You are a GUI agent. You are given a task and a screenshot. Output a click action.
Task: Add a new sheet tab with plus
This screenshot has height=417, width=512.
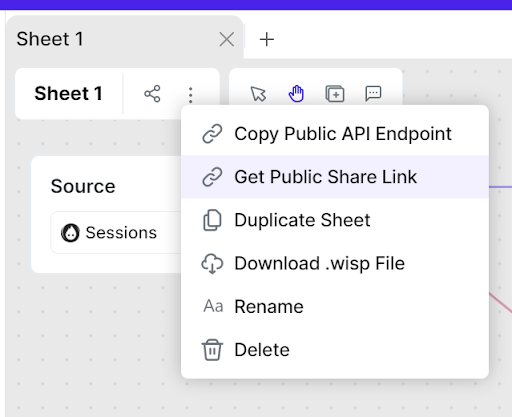(x=267, y=39)
